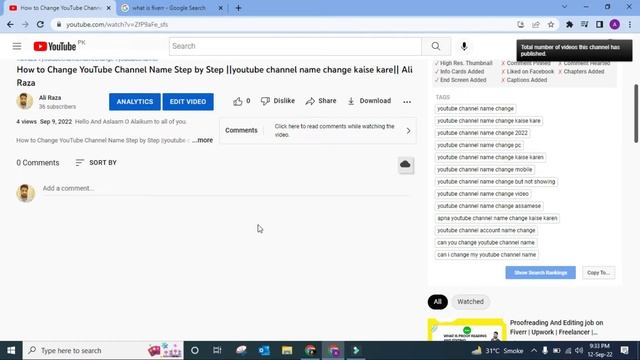640x360 pixels.
Task: Open the ANALYTICS button
Action: pyautogui.click(x=135, y=102)
